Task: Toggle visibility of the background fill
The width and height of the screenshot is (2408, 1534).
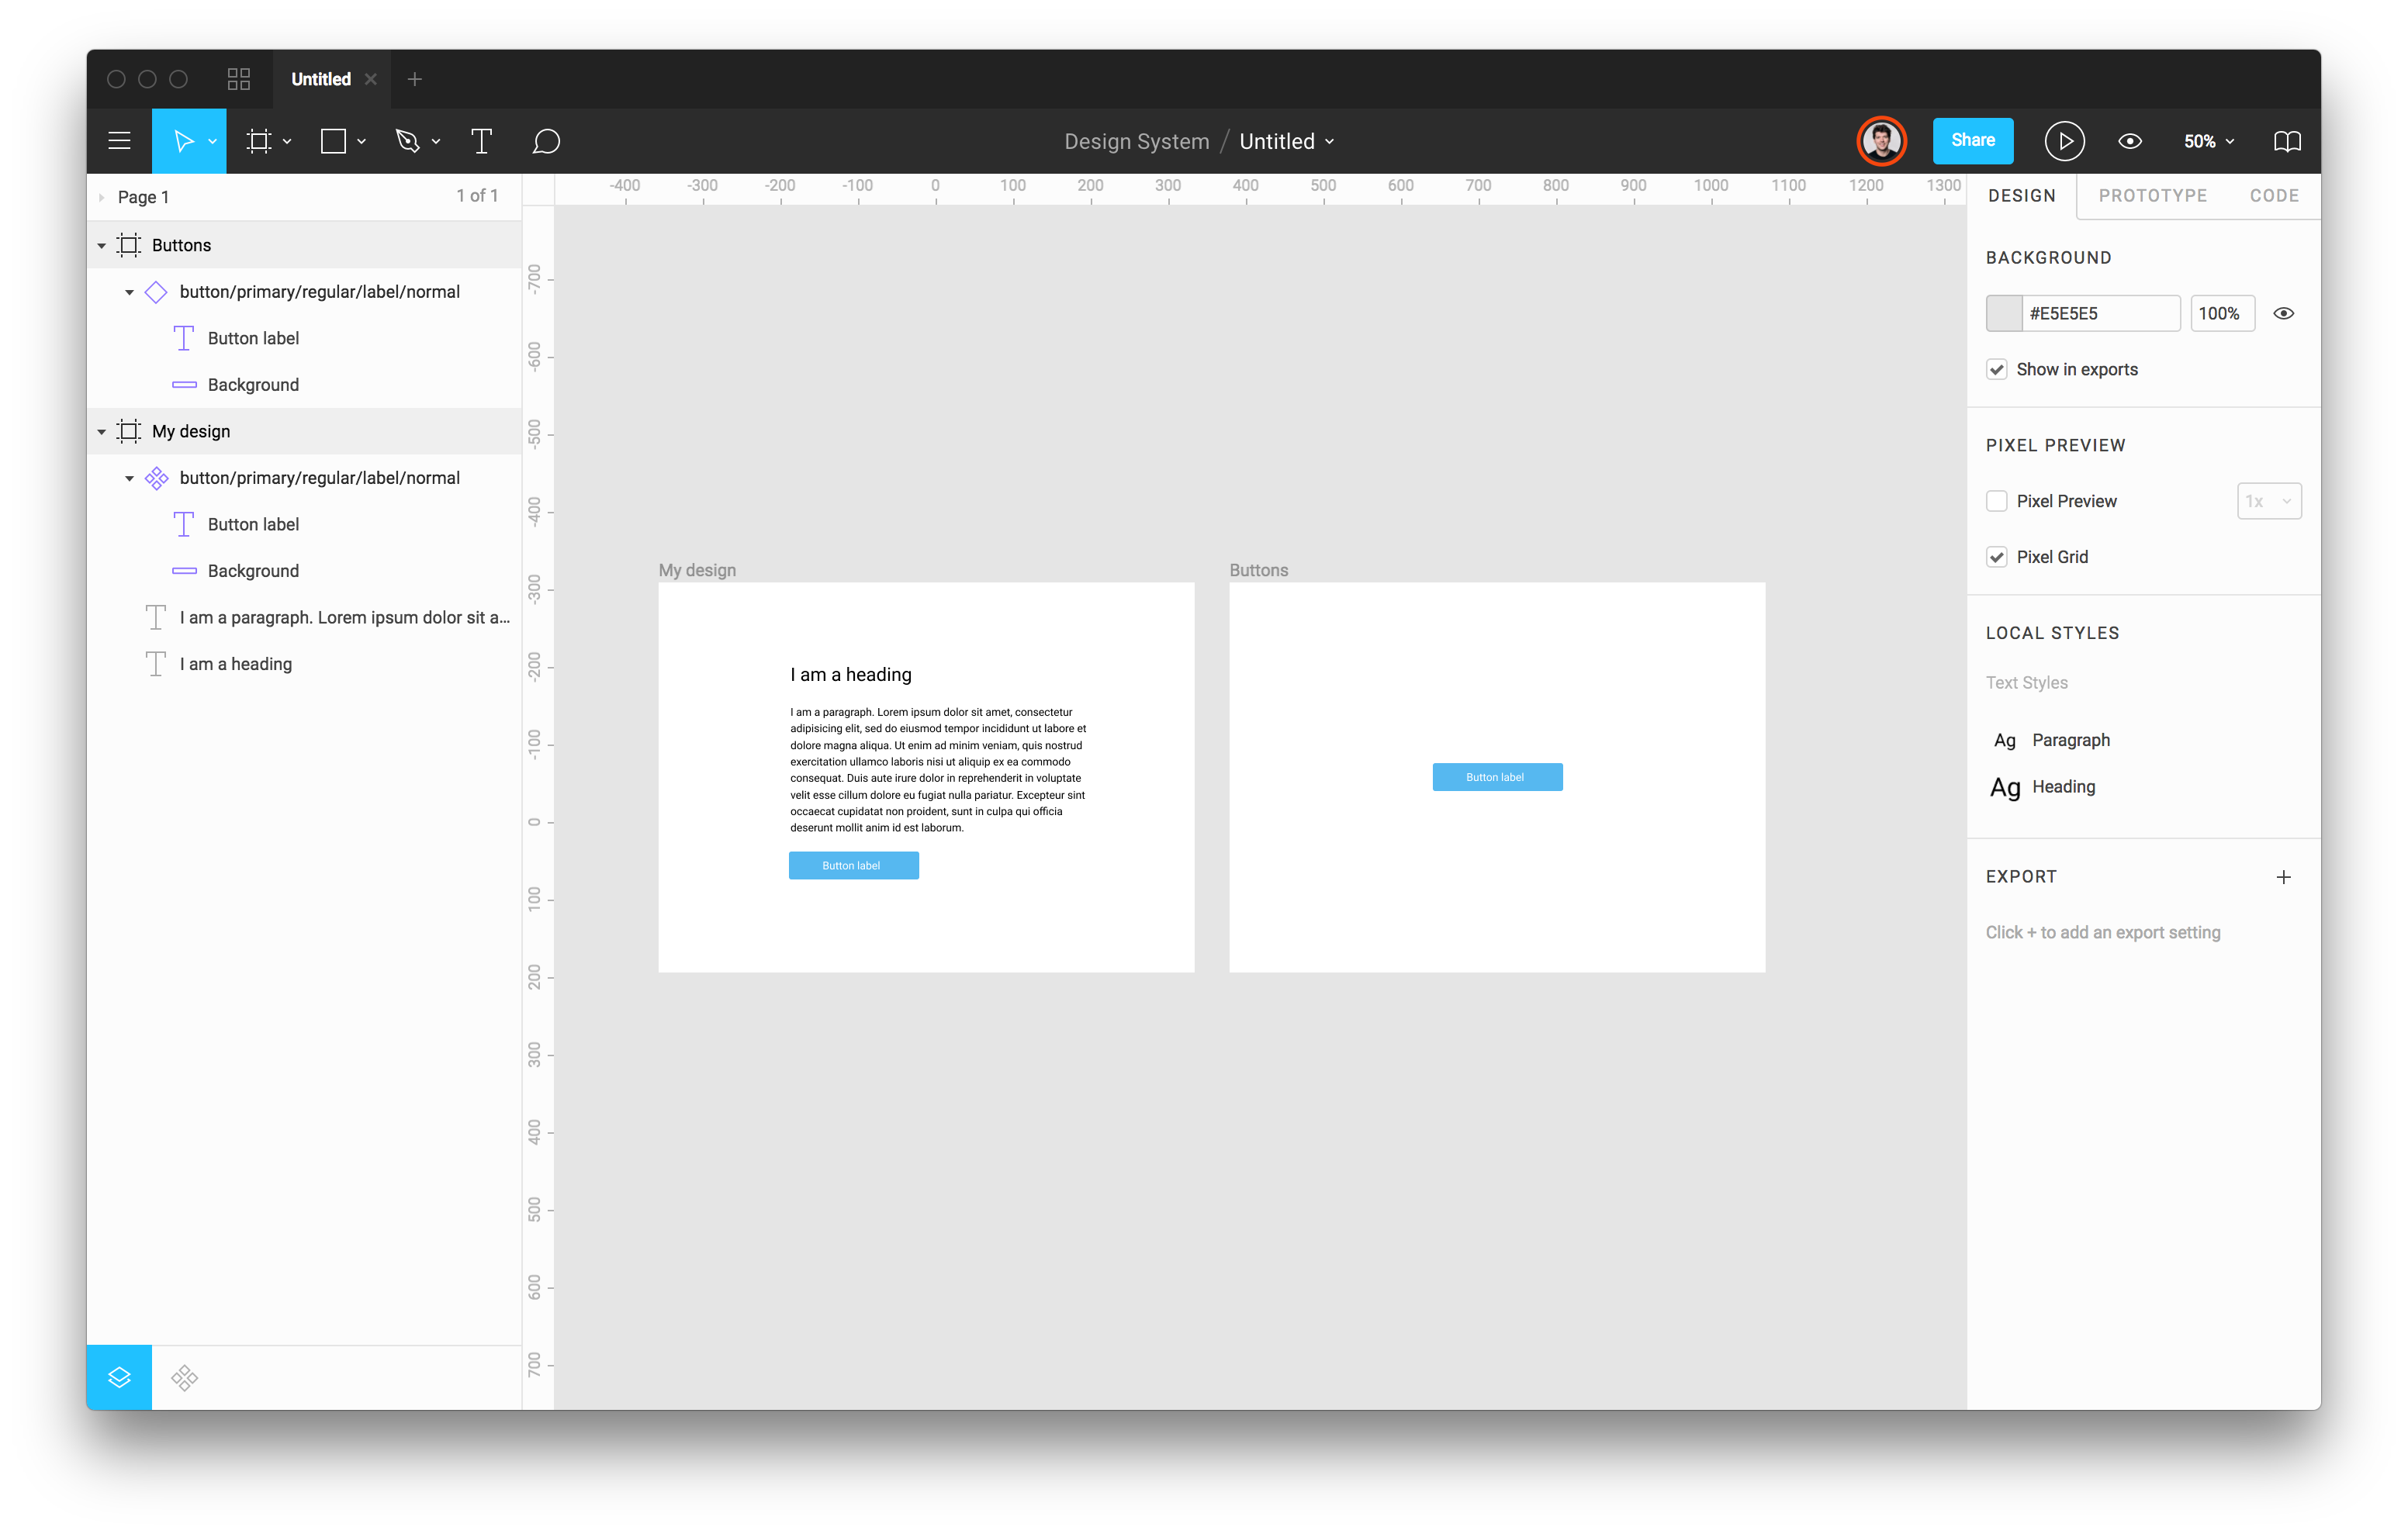Action: click(2284, 313)
